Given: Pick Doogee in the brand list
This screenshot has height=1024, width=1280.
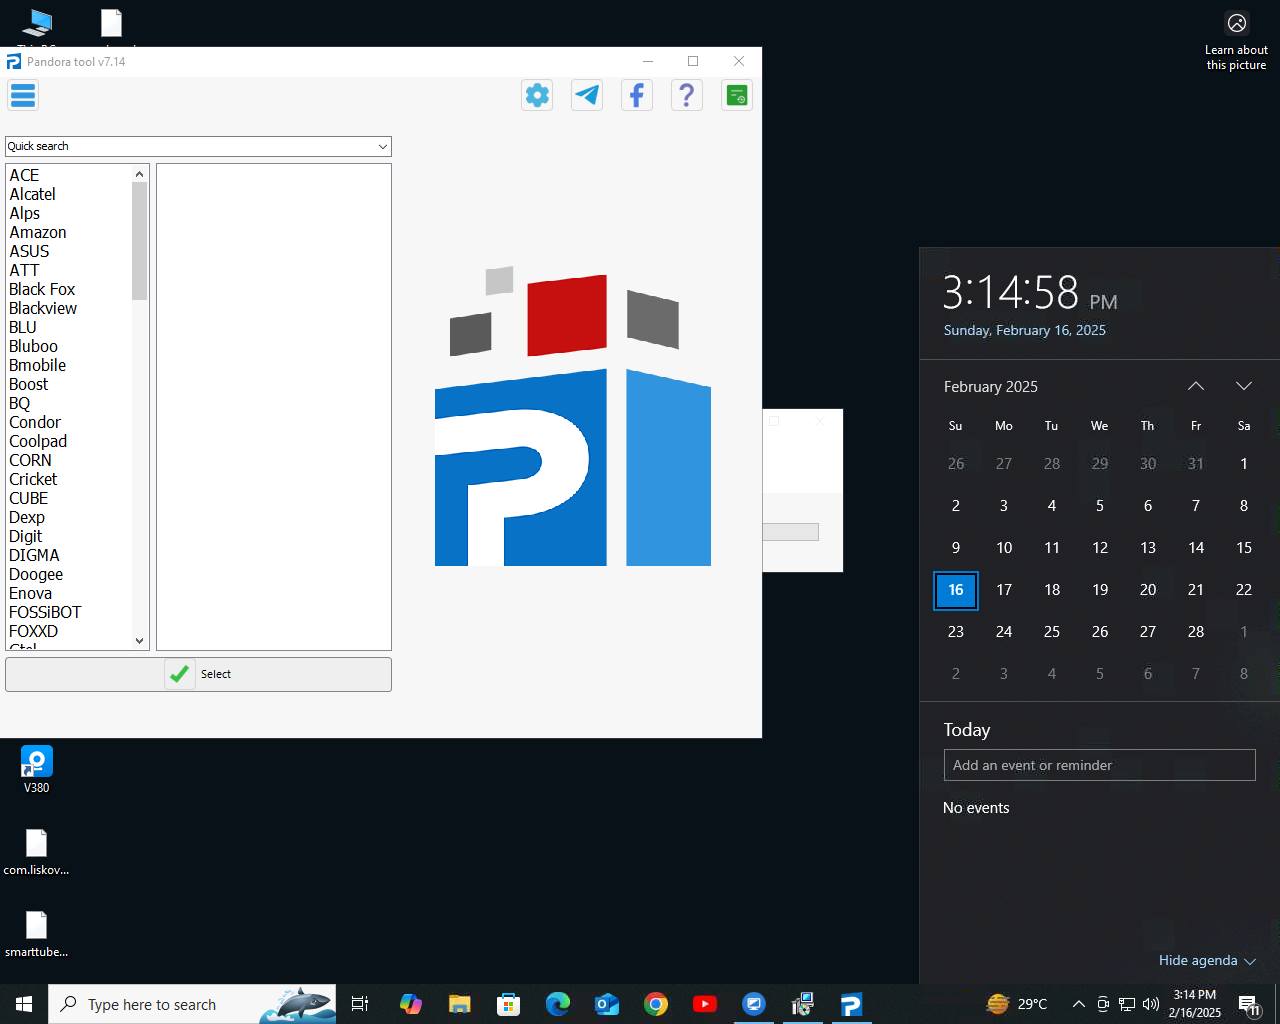Looking at the screenshot, I should click(36, 574).
